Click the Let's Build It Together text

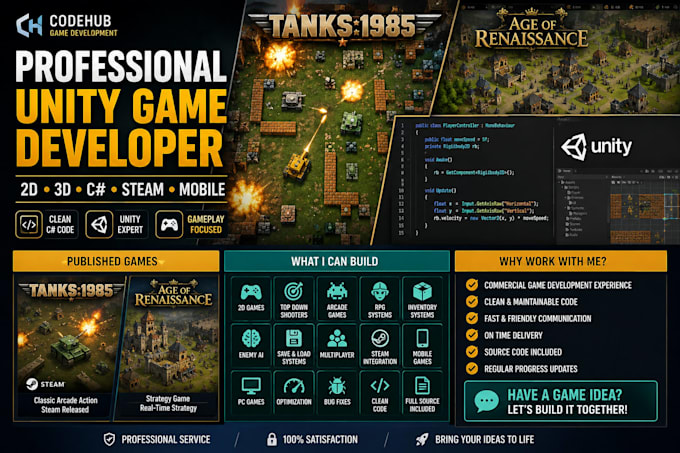(567, 410)
